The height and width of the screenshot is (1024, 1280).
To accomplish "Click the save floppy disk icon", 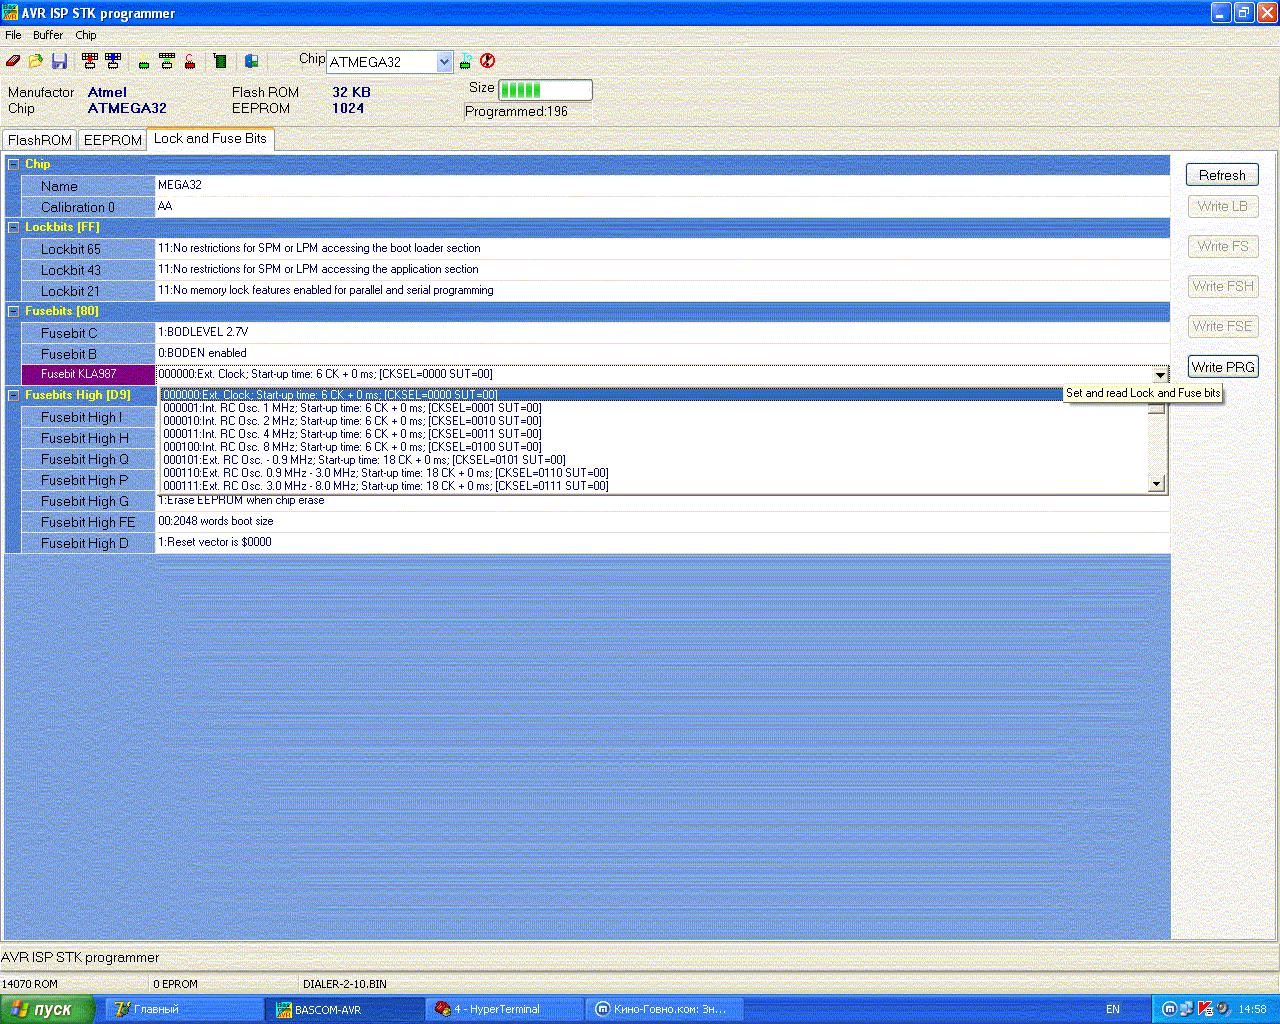I will 59,61.
